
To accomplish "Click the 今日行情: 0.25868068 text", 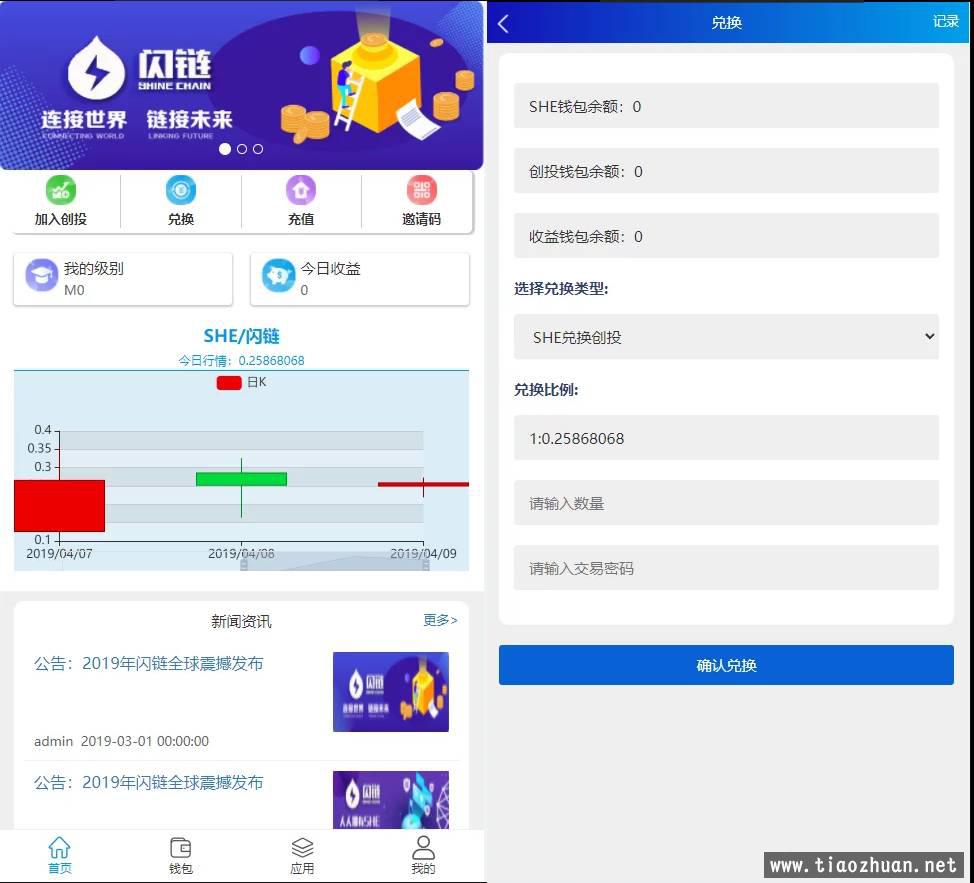I will (241, 361).
